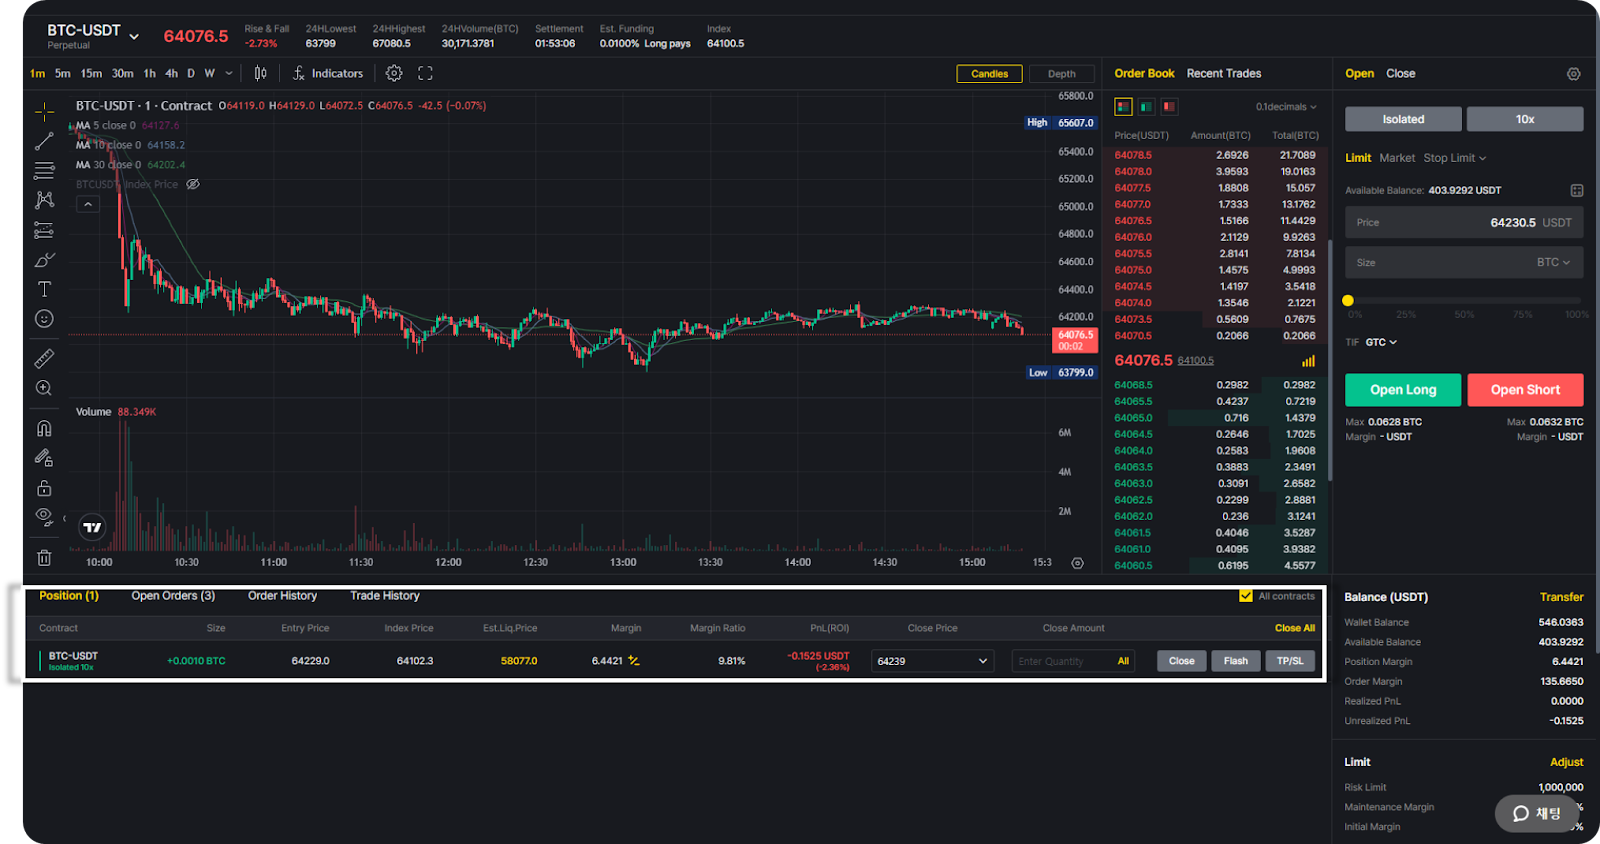The height and width of the screenshot is (844, 1600).
Task: View the Trade History tab
Action: [384, 596]
